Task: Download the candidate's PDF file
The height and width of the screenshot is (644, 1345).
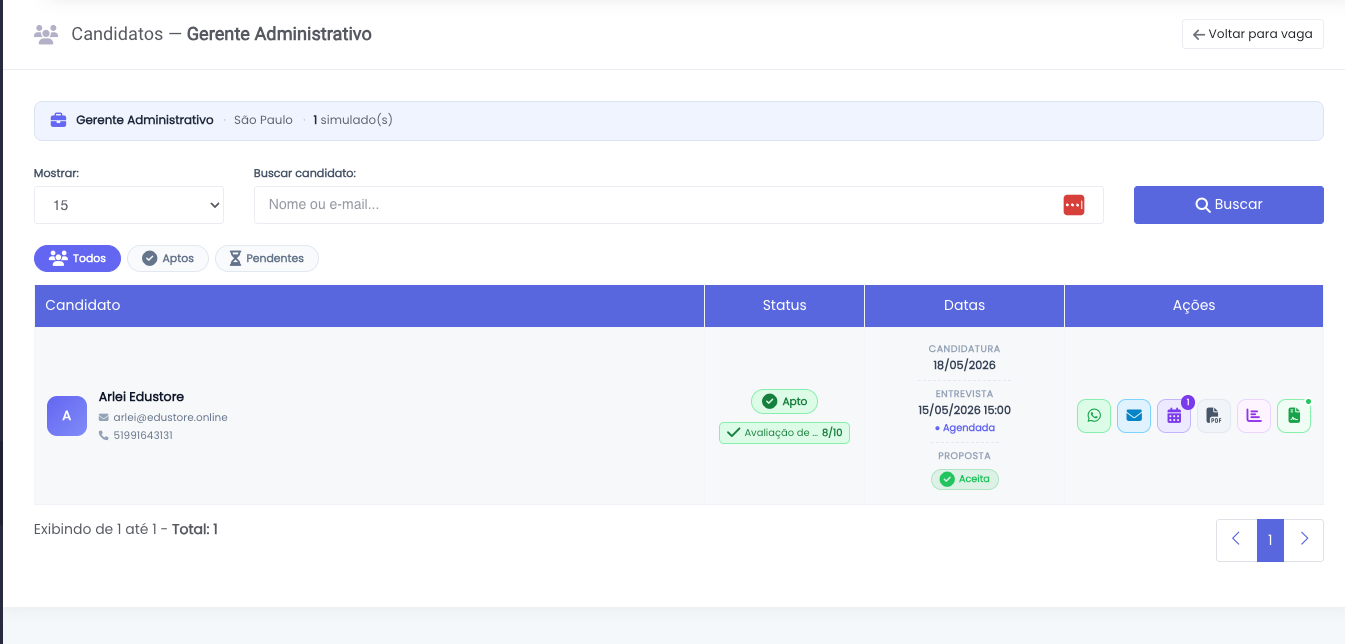Action: [x=1214, y=416]
